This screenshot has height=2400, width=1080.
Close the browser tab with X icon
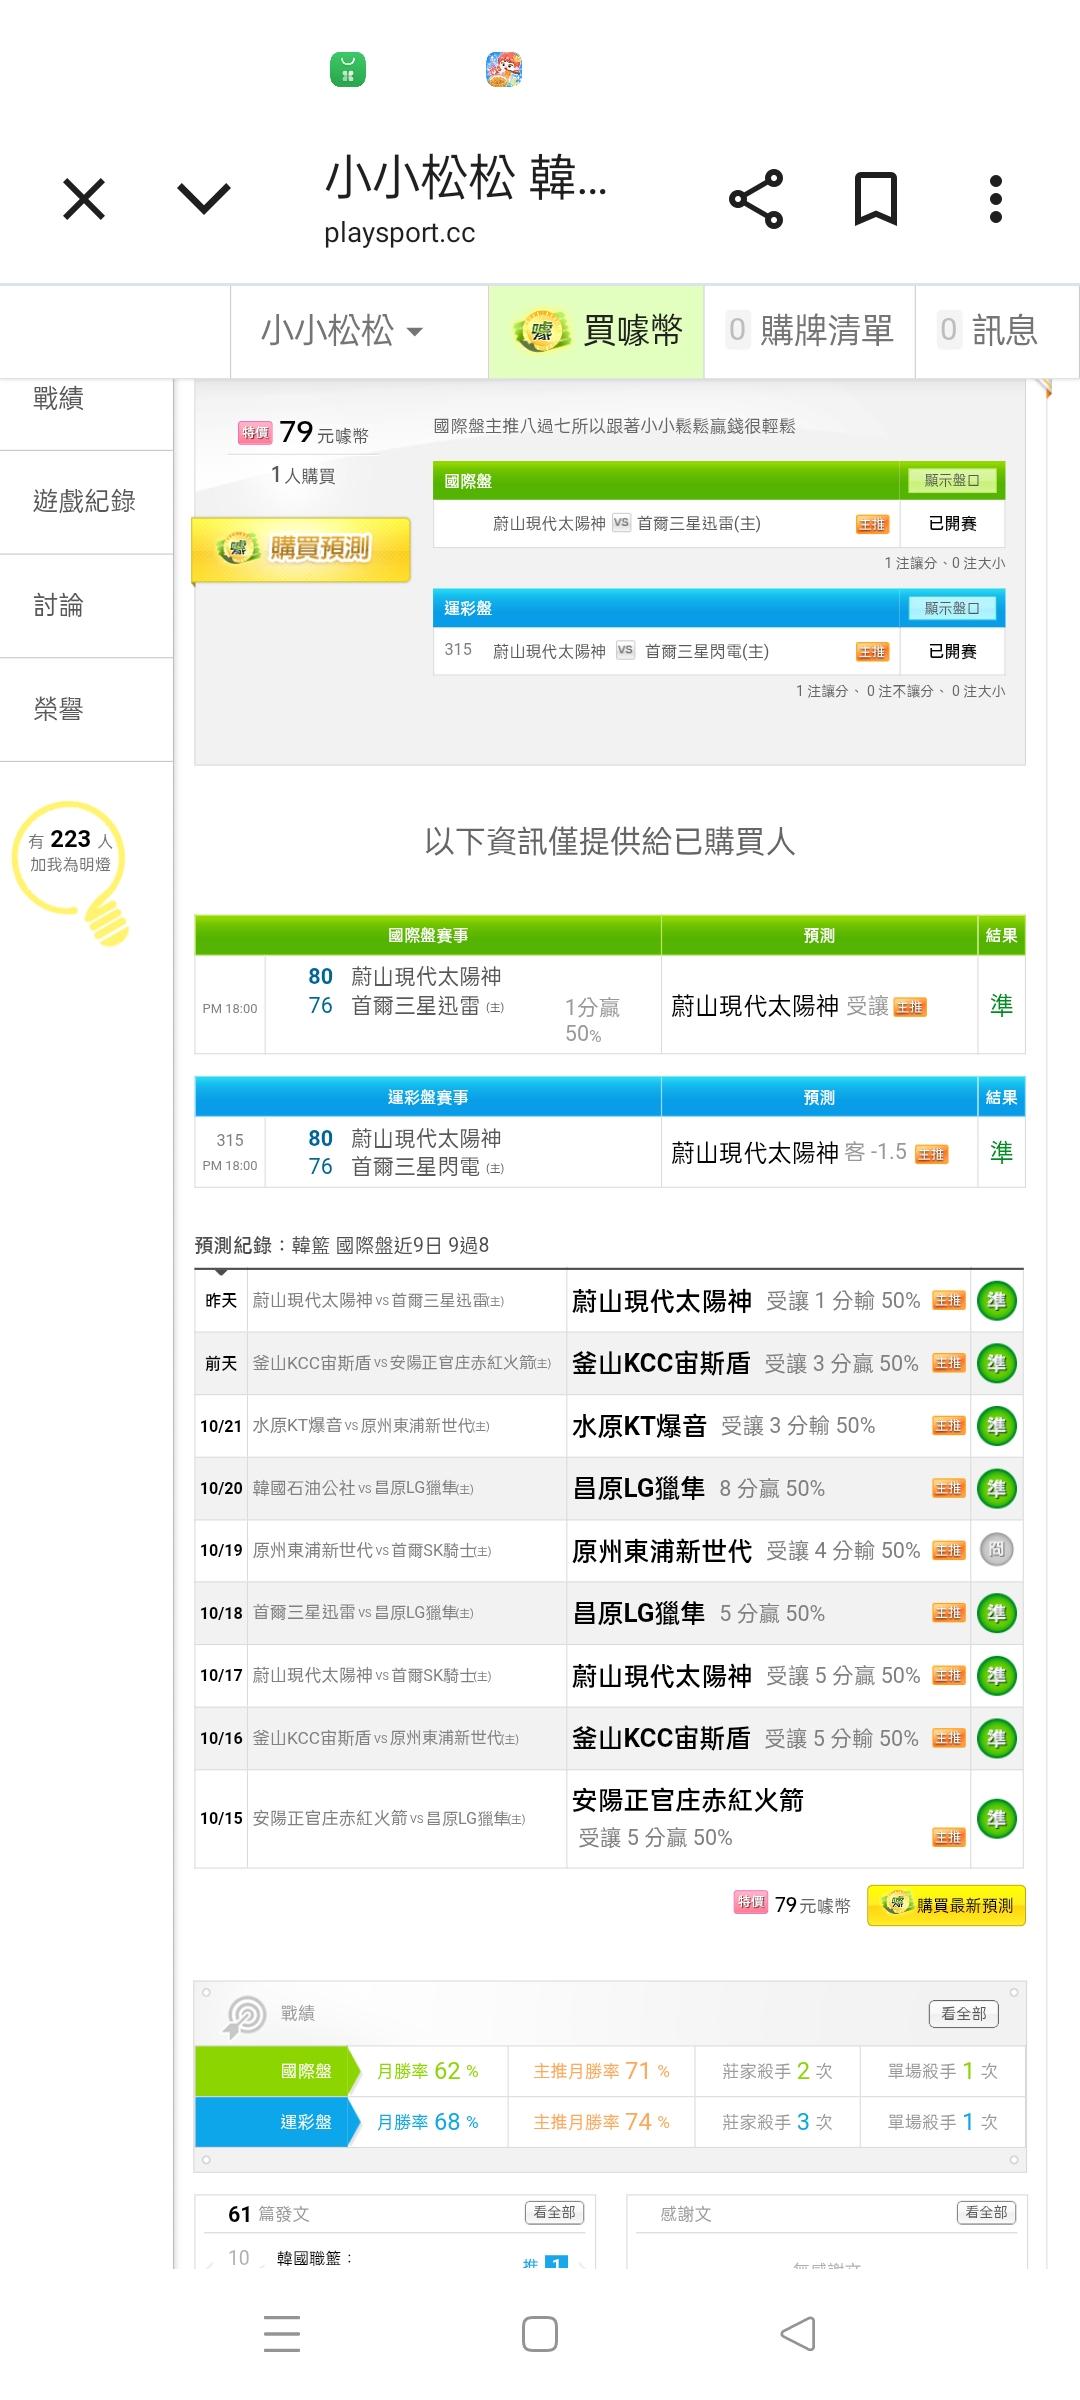[x=84, y=199]
